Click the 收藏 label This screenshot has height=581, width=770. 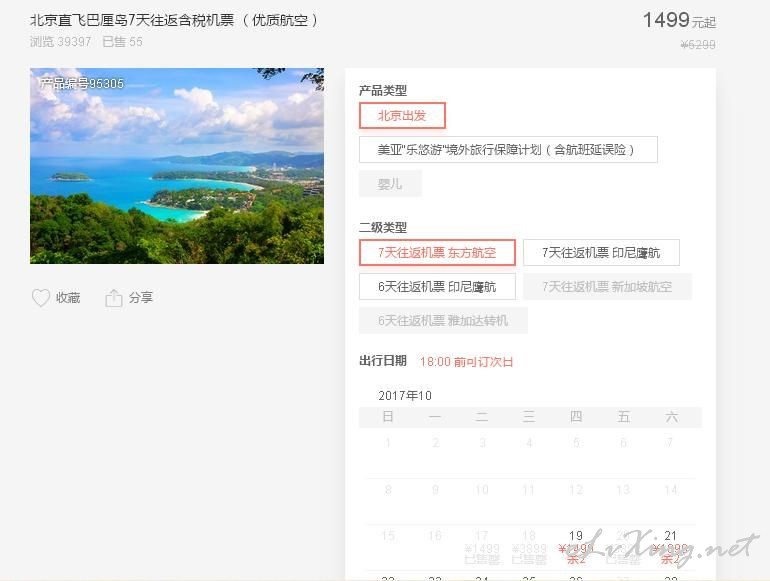point(68,298)
